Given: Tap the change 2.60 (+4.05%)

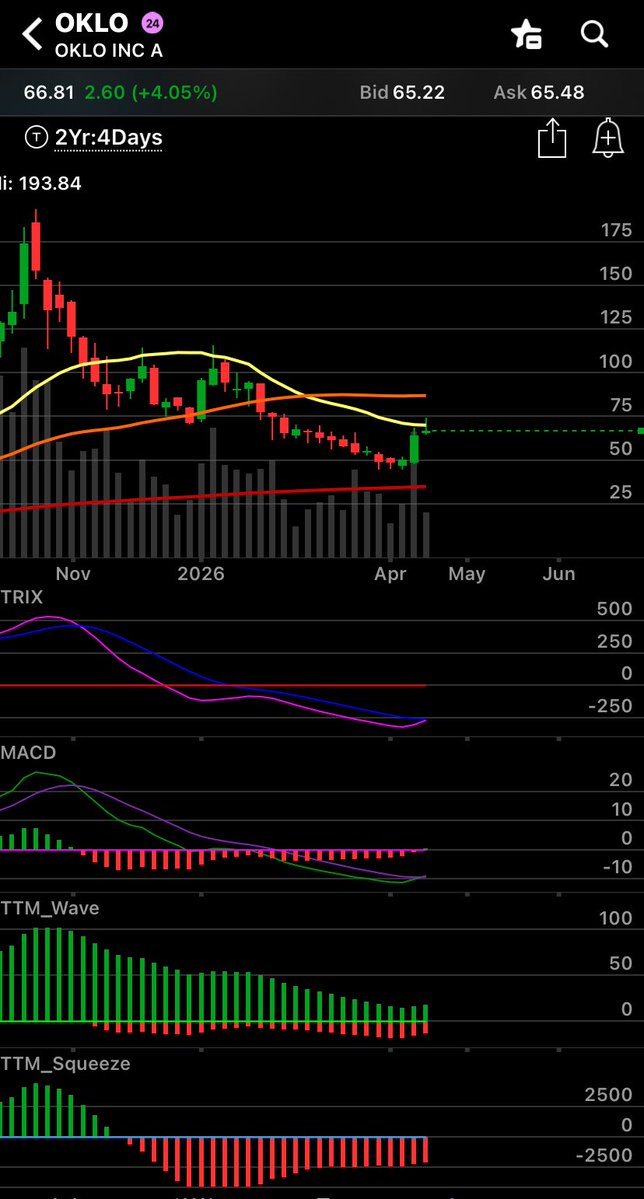Looking at the screenshot, I should click(x=151, y=93).
